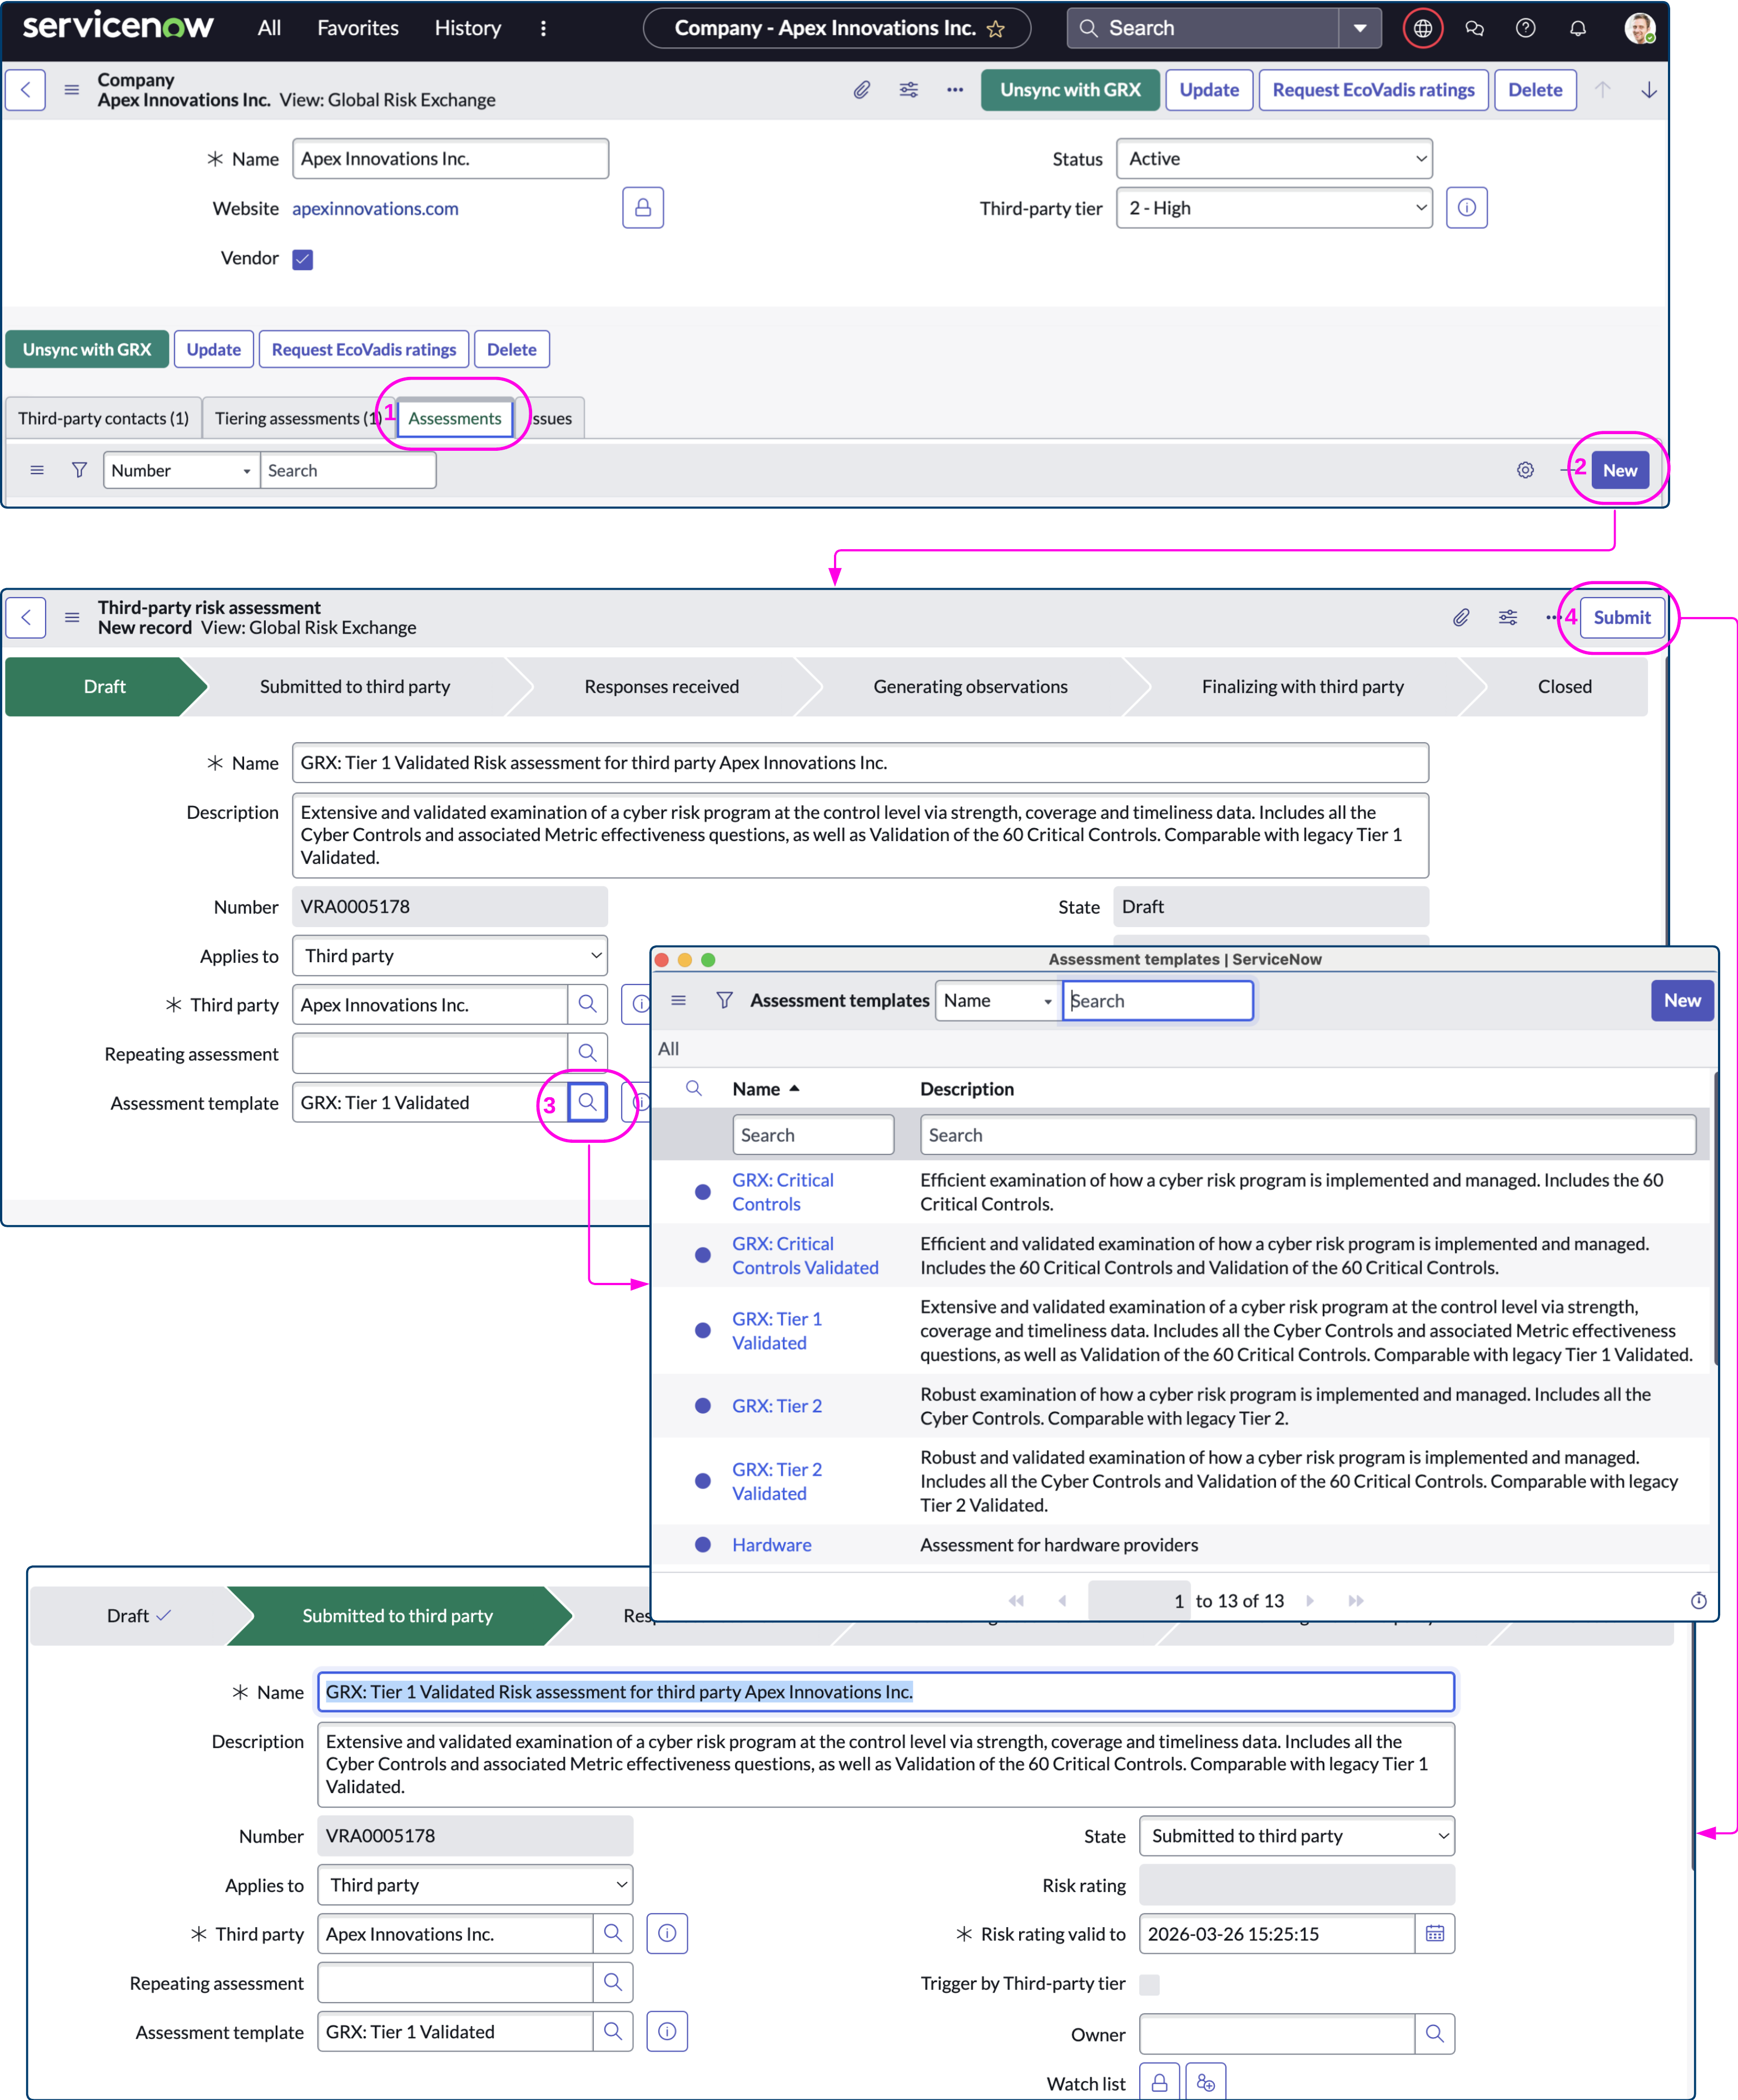Viewport: 1738px width, 2100px height.
Task: Open the Name field selector in Assessment templates popup
Action: coord(998,1000)
